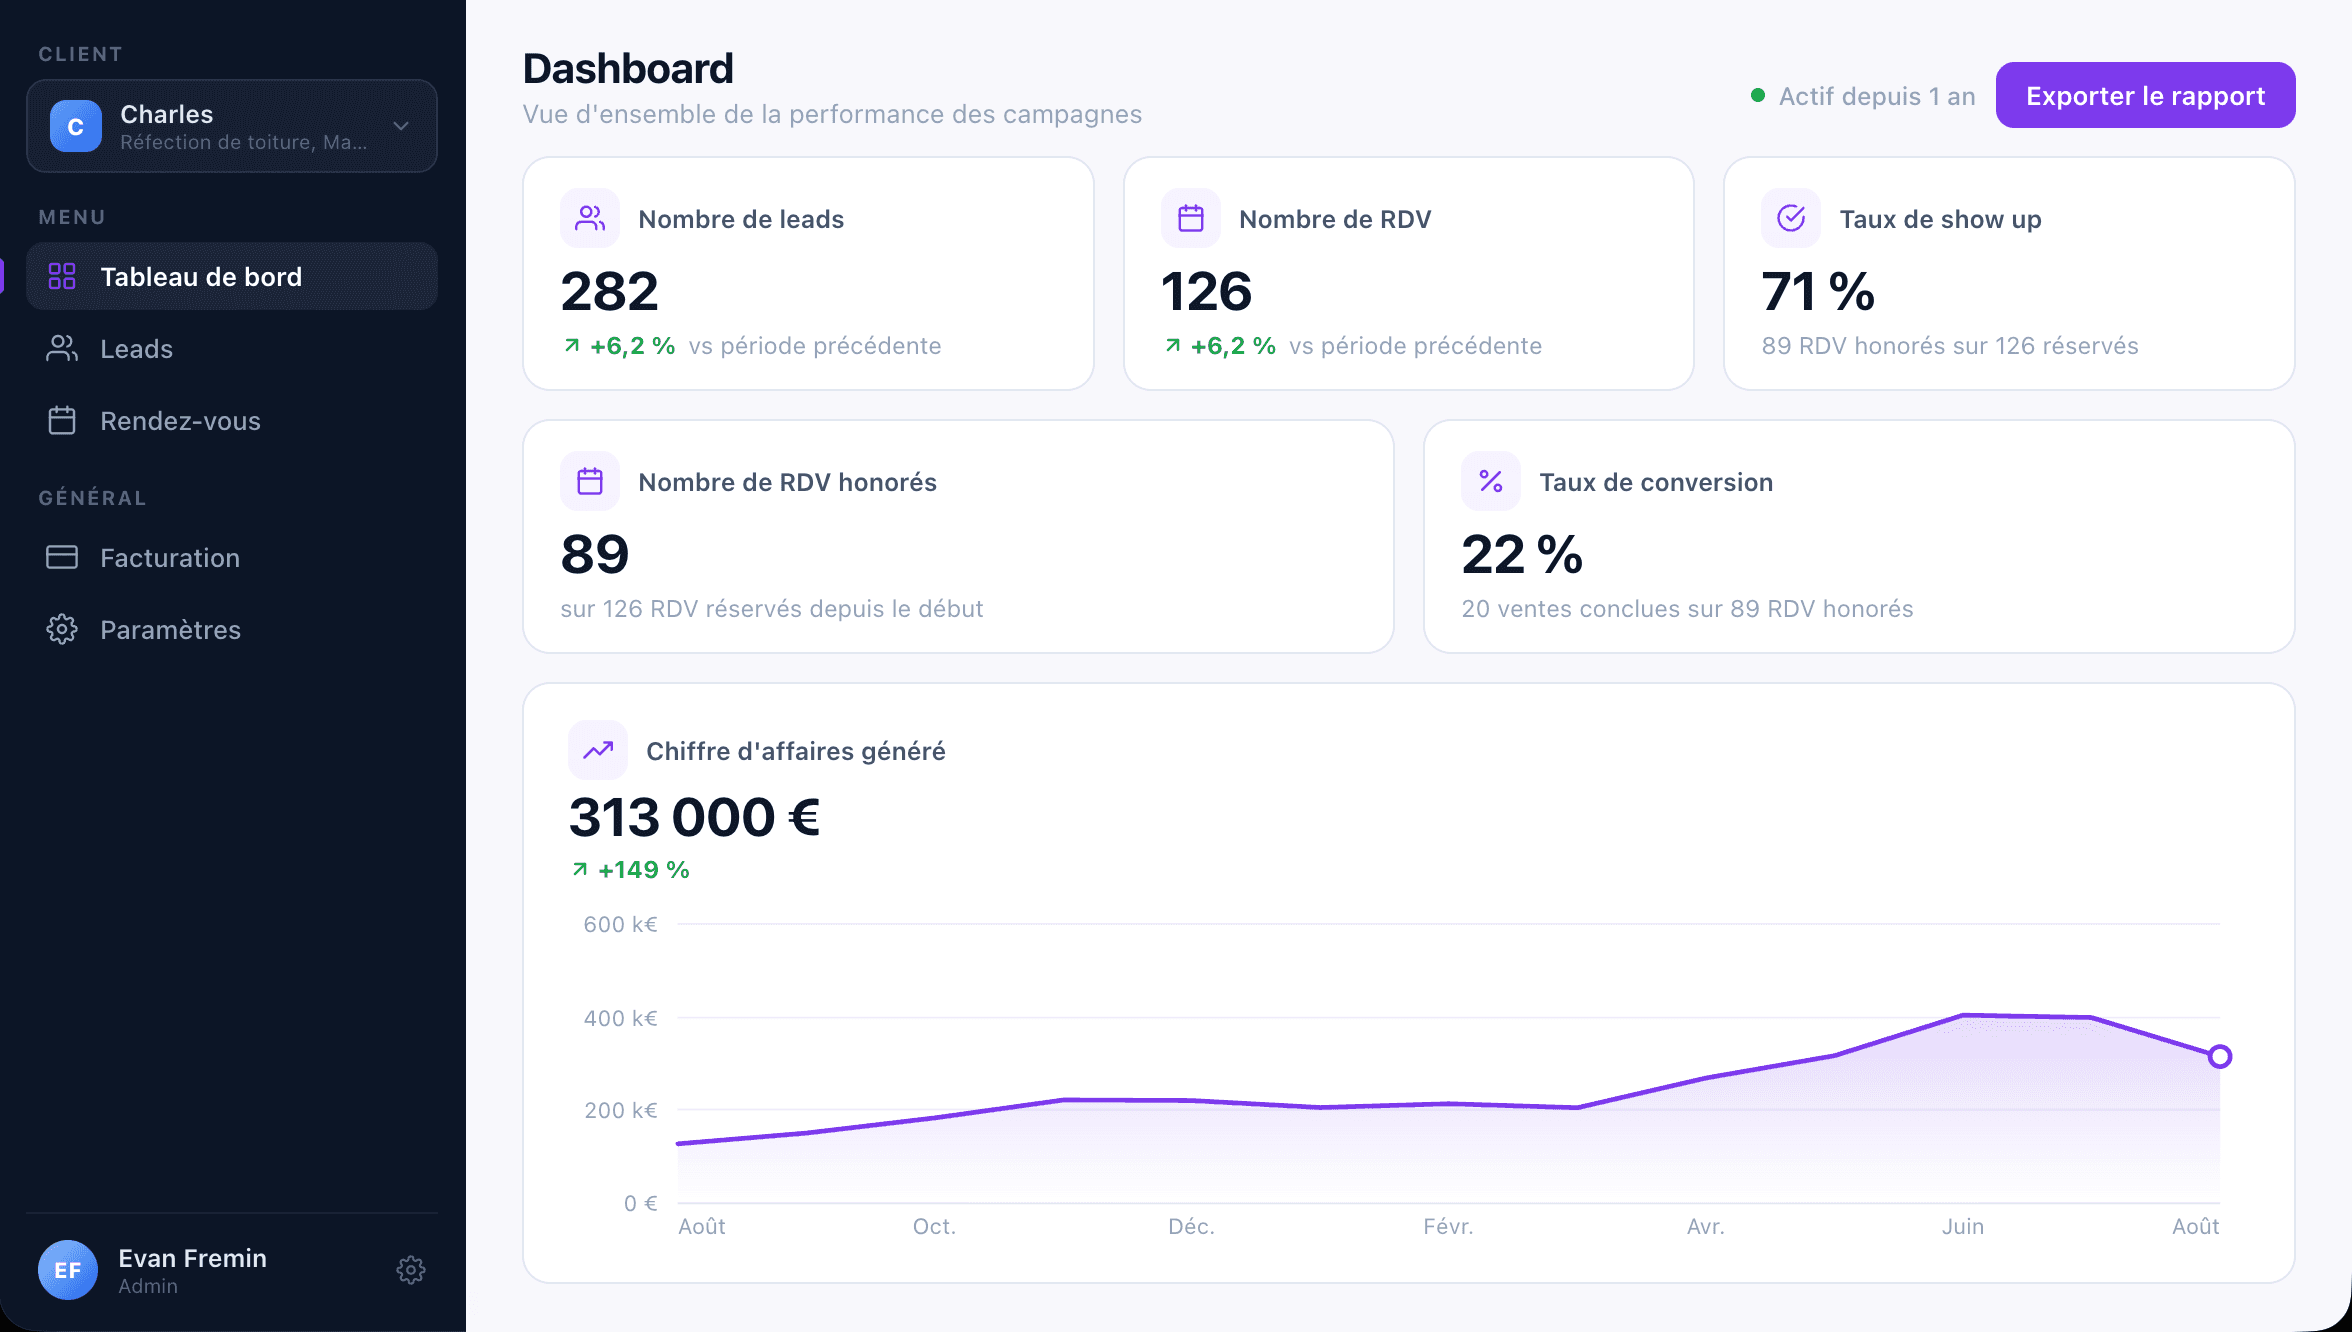Click the 22 % conversion value
2352x1332 pixels.
click(x=1522, y=554)
